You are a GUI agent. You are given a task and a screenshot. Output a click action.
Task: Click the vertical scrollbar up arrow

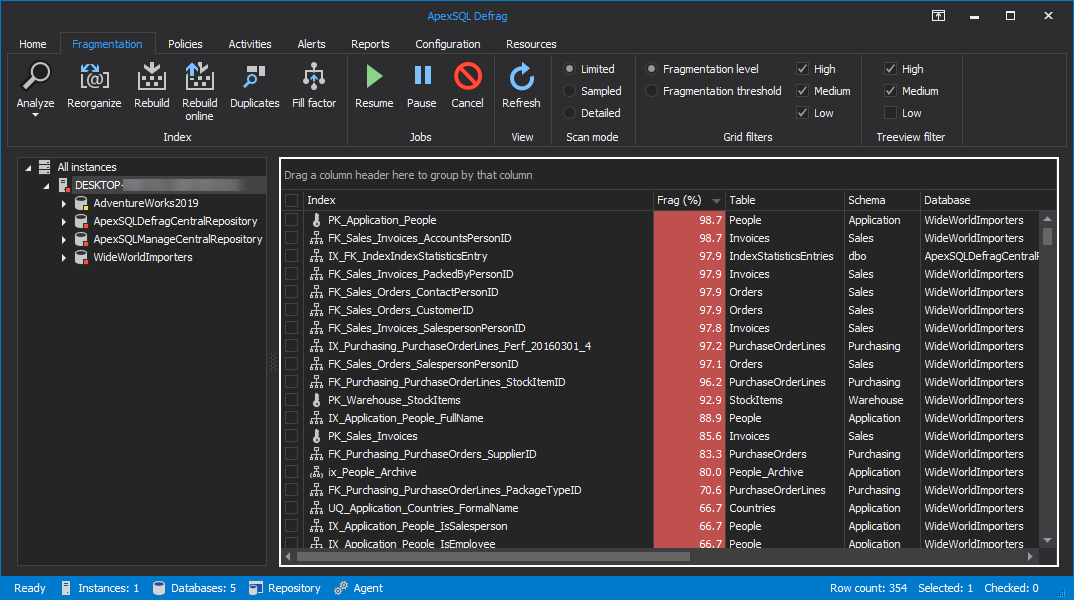click(1047, 218)
